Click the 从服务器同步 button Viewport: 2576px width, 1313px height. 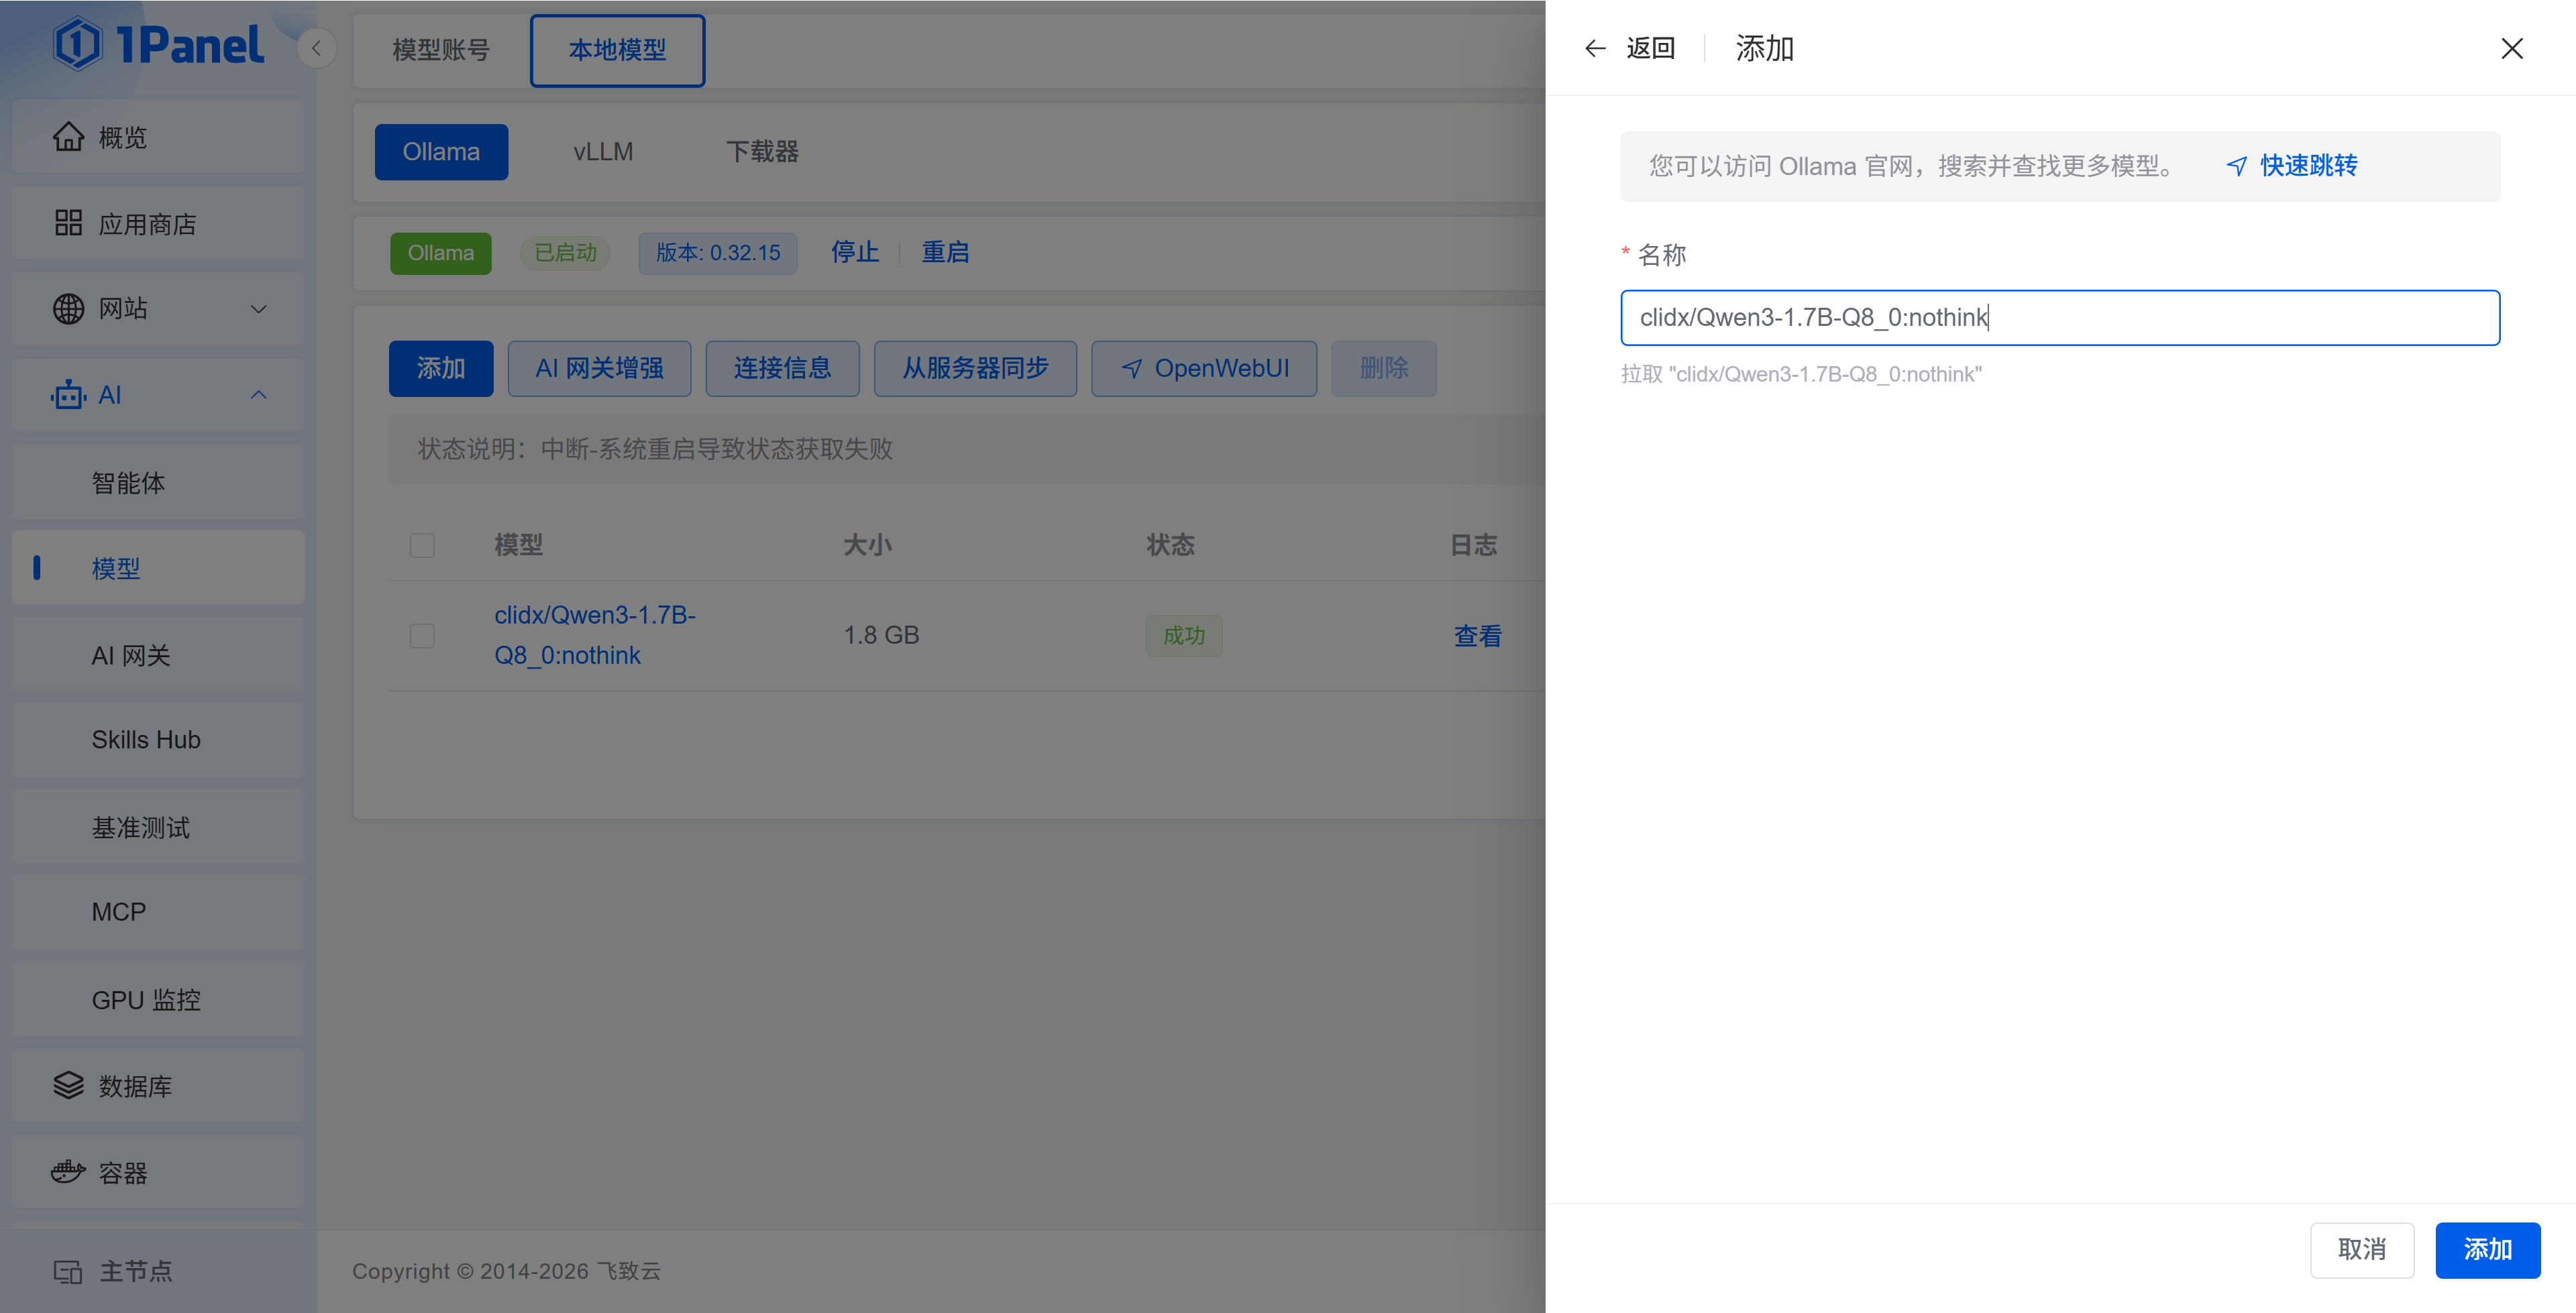click(x=975, y=369)
